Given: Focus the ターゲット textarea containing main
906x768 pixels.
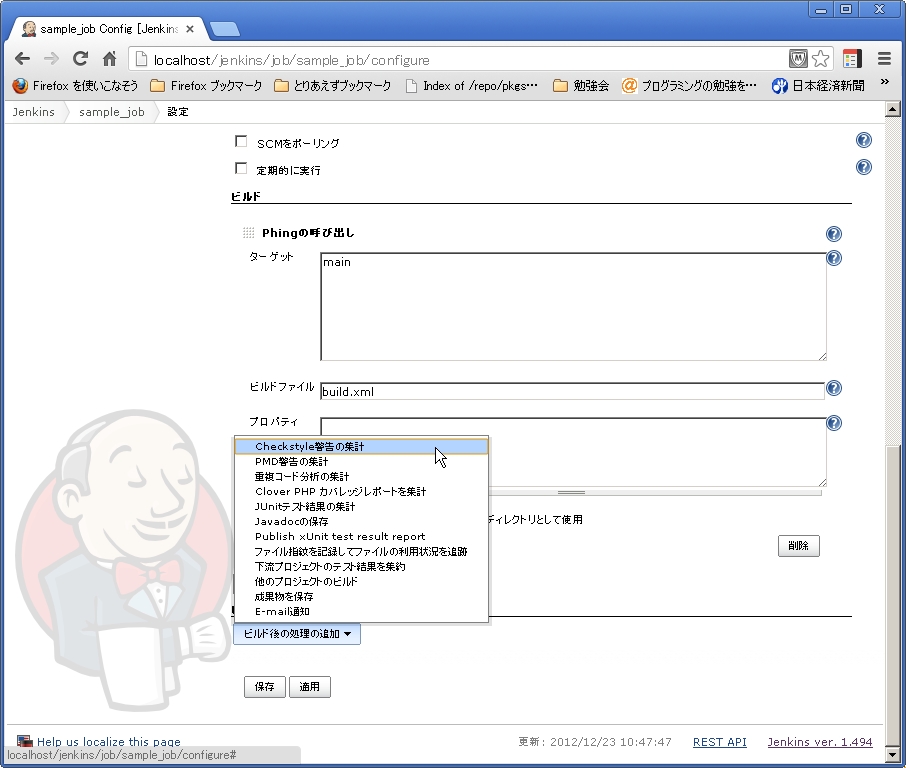Looking at the screenshot, I should (x=573, y=307).
